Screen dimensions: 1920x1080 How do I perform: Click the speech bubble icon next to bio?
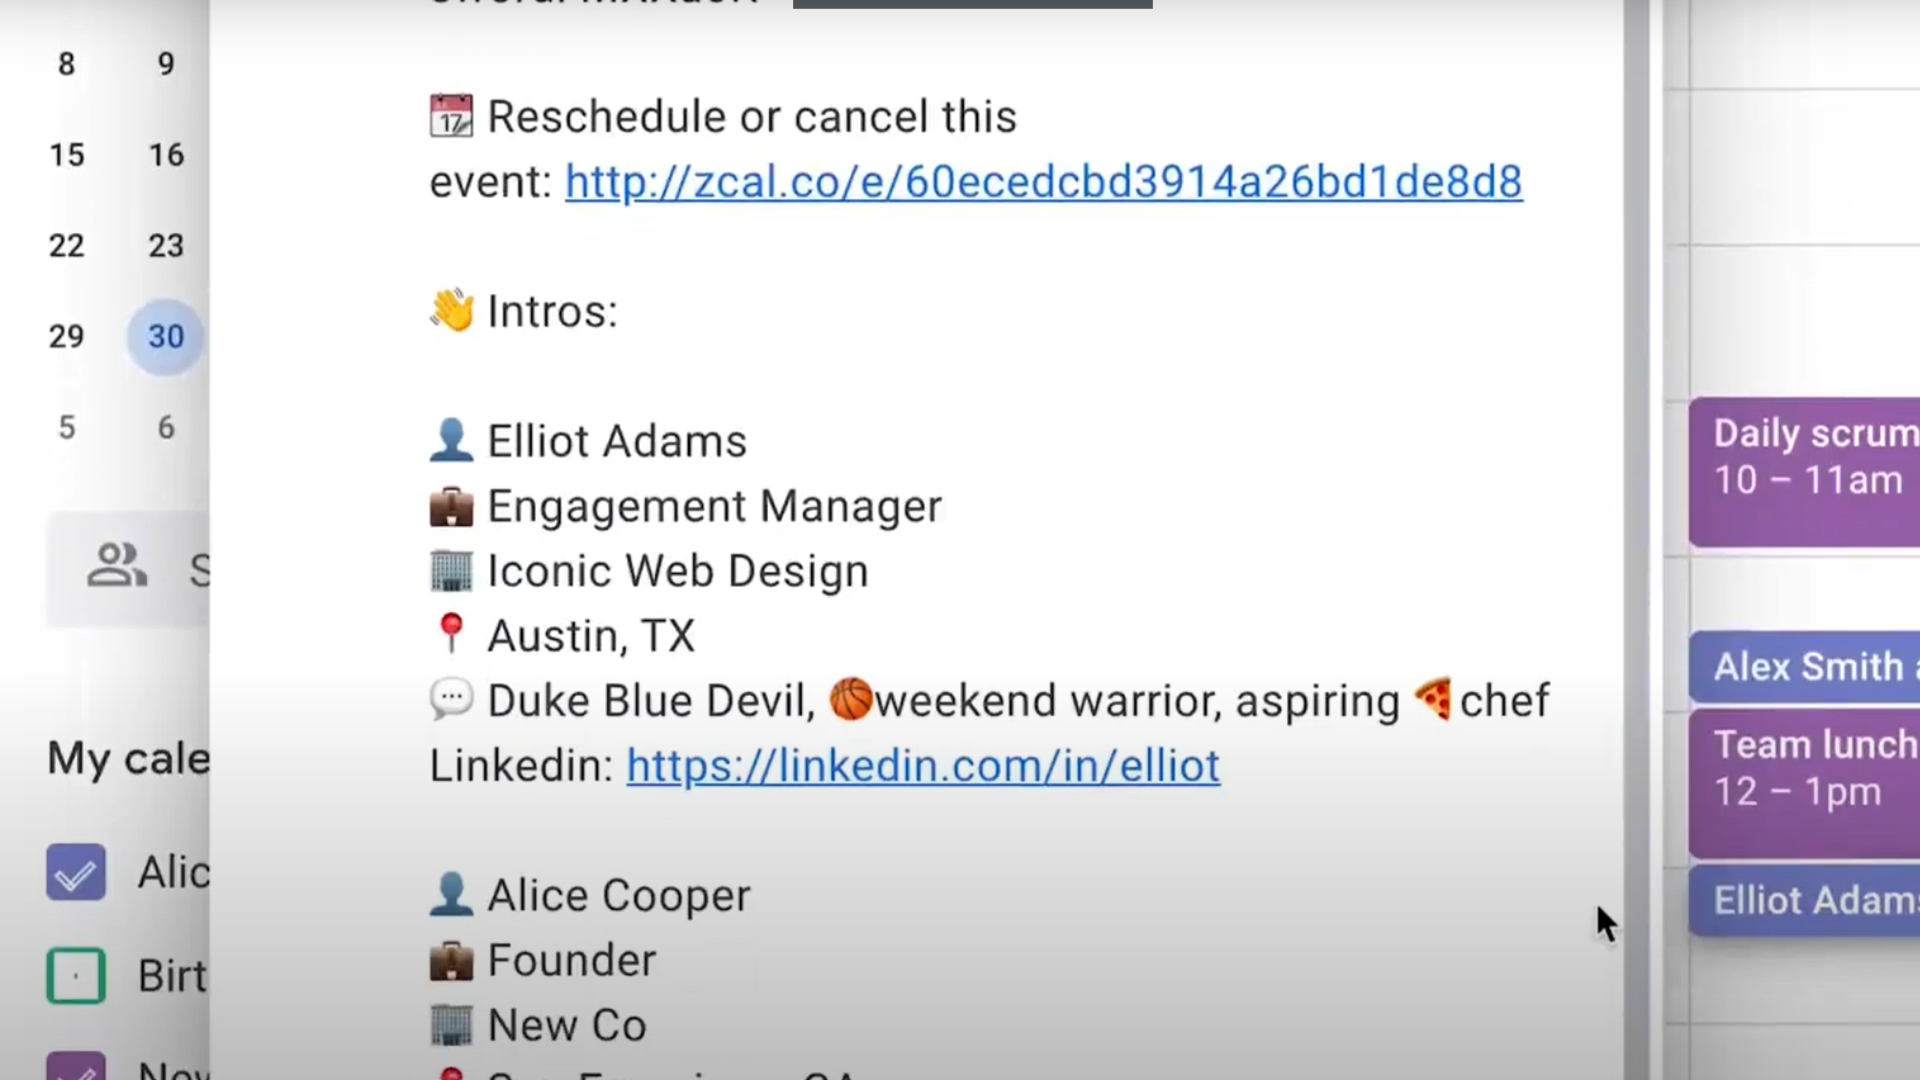pos(447,699)
